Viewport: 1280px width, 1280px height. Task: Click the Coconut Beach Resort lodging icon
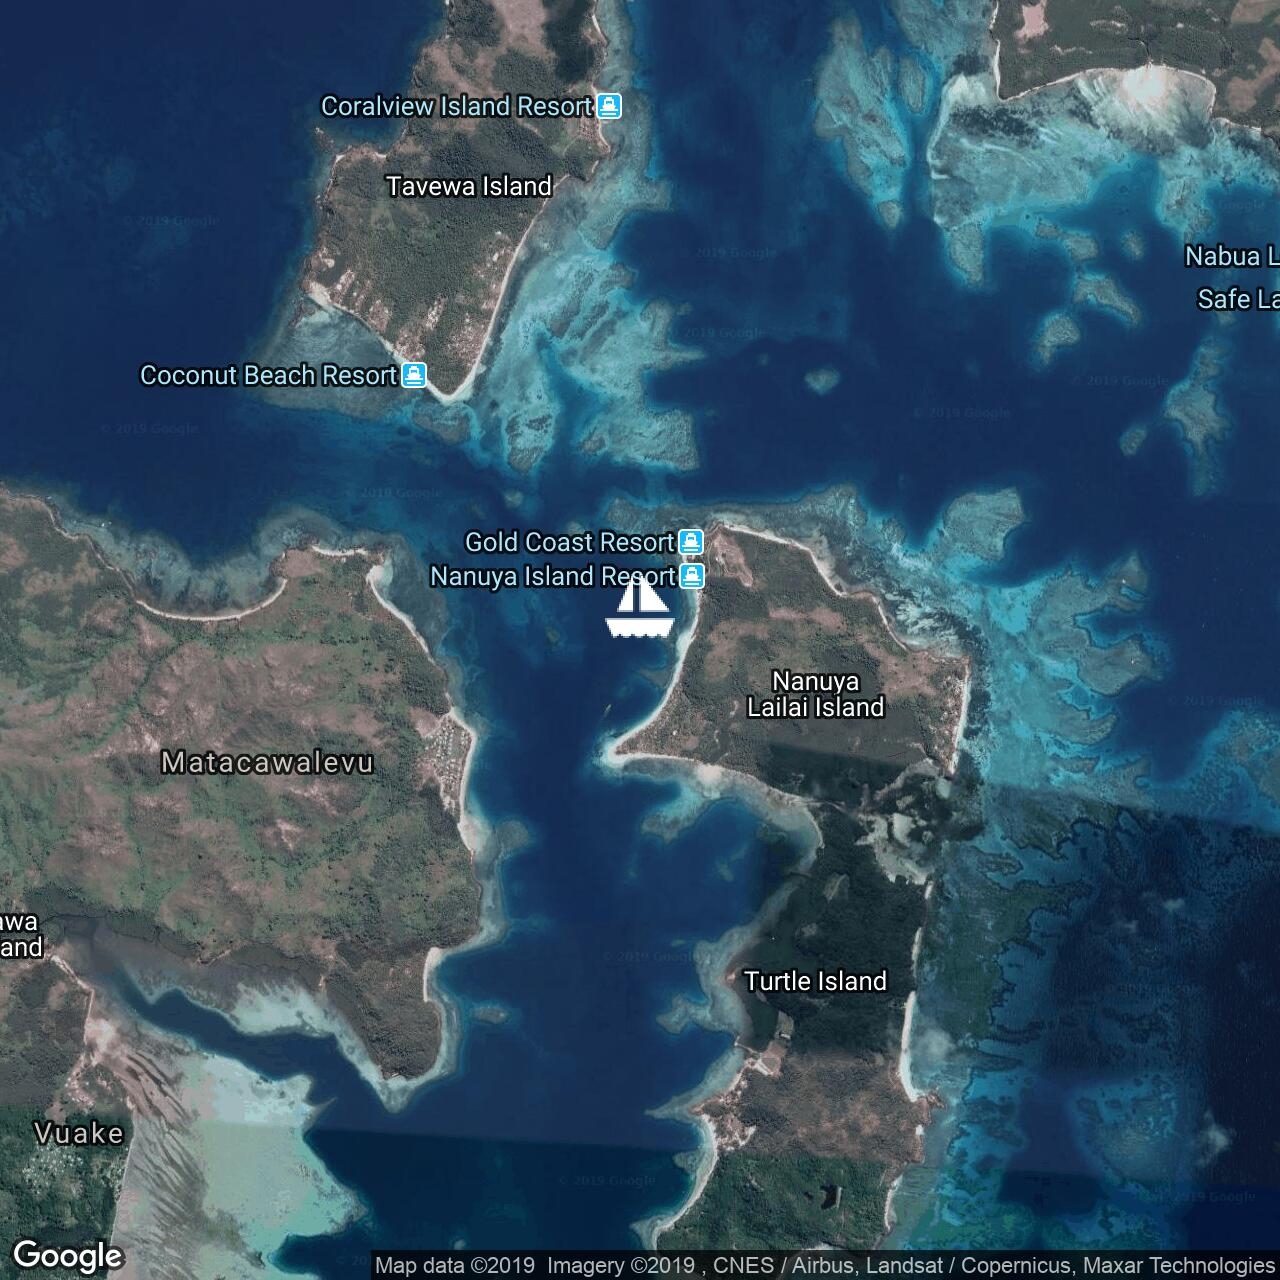pos(414,376)
